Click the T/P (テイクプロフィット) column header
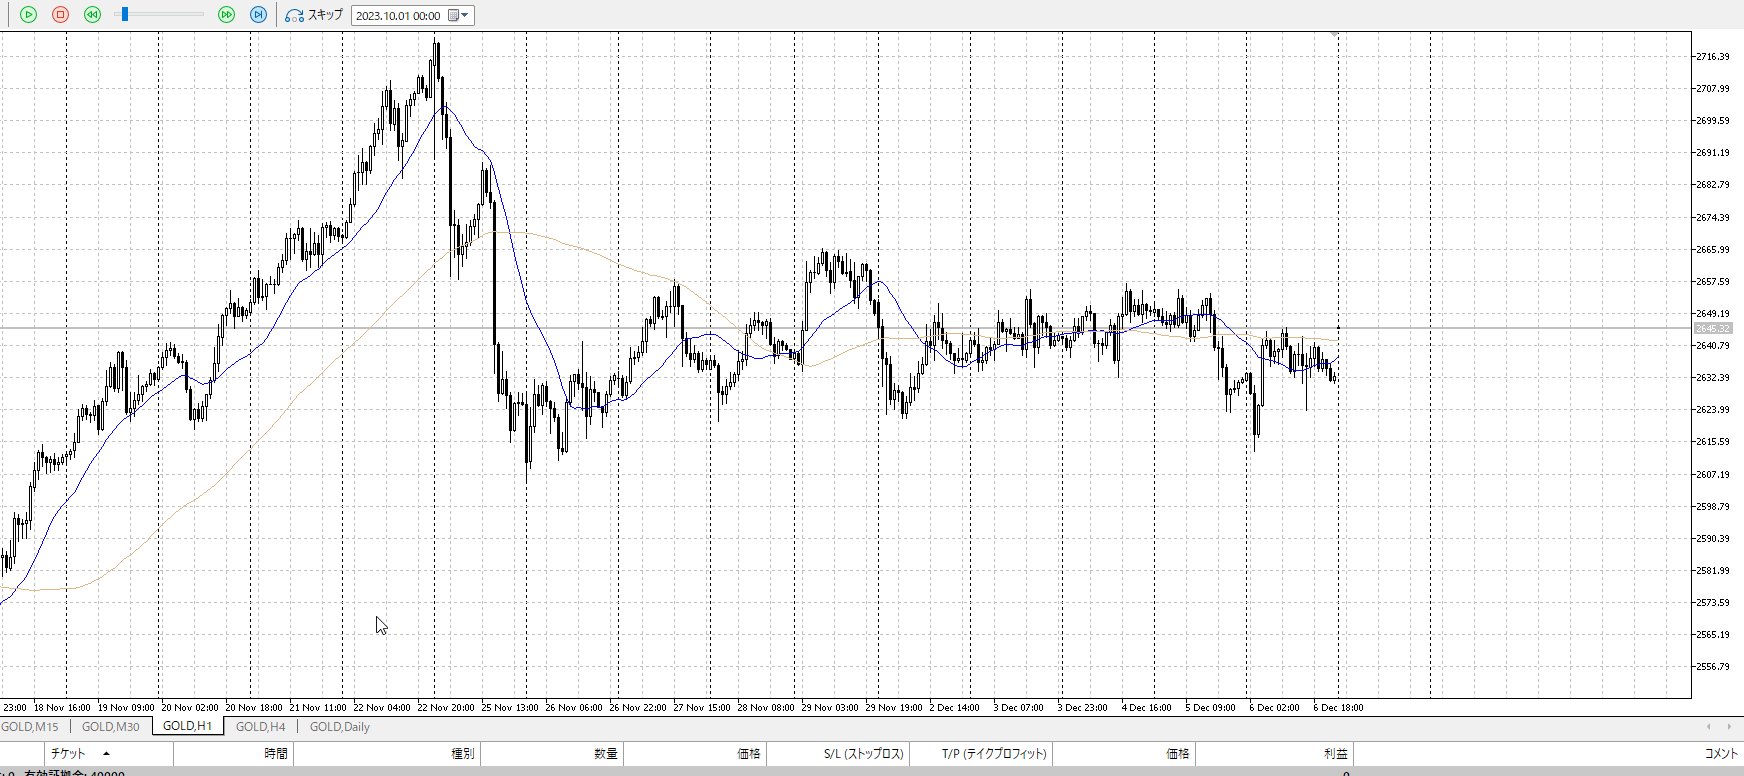 point(993,754)
